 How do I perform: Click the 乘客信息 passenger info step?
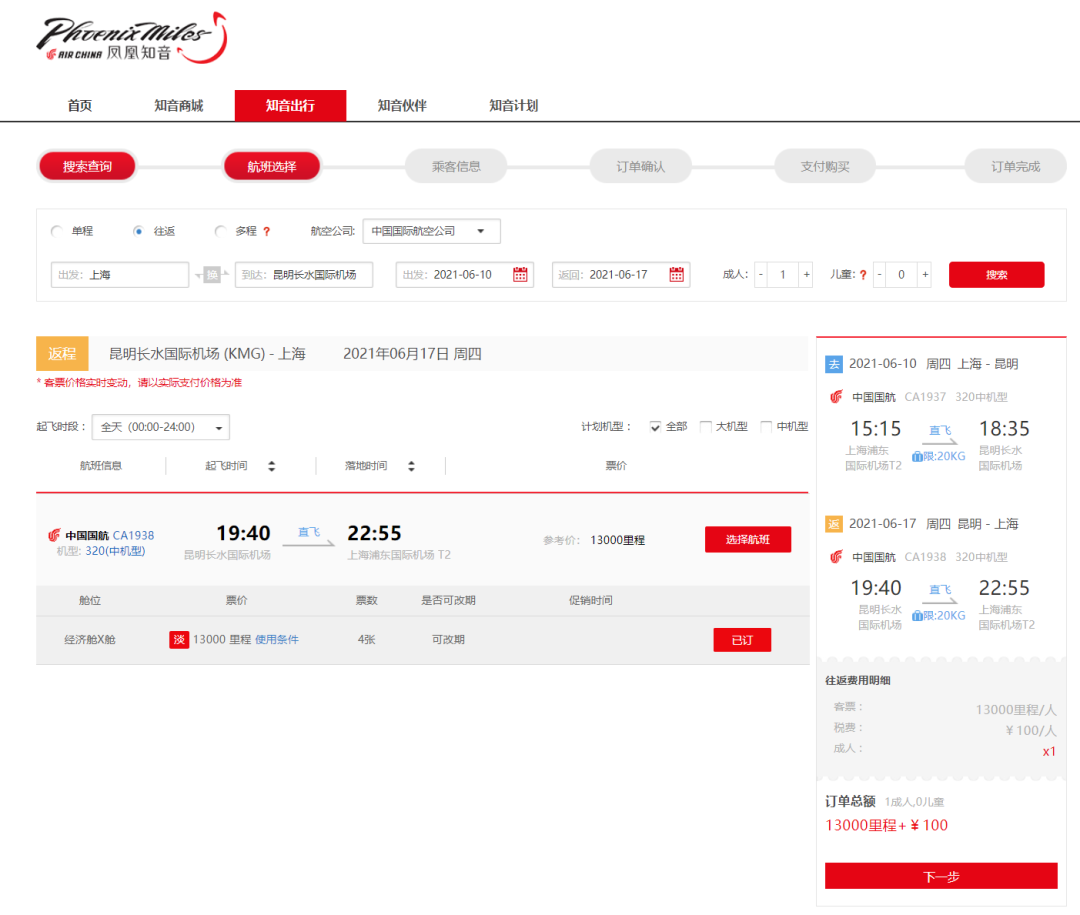456,167
